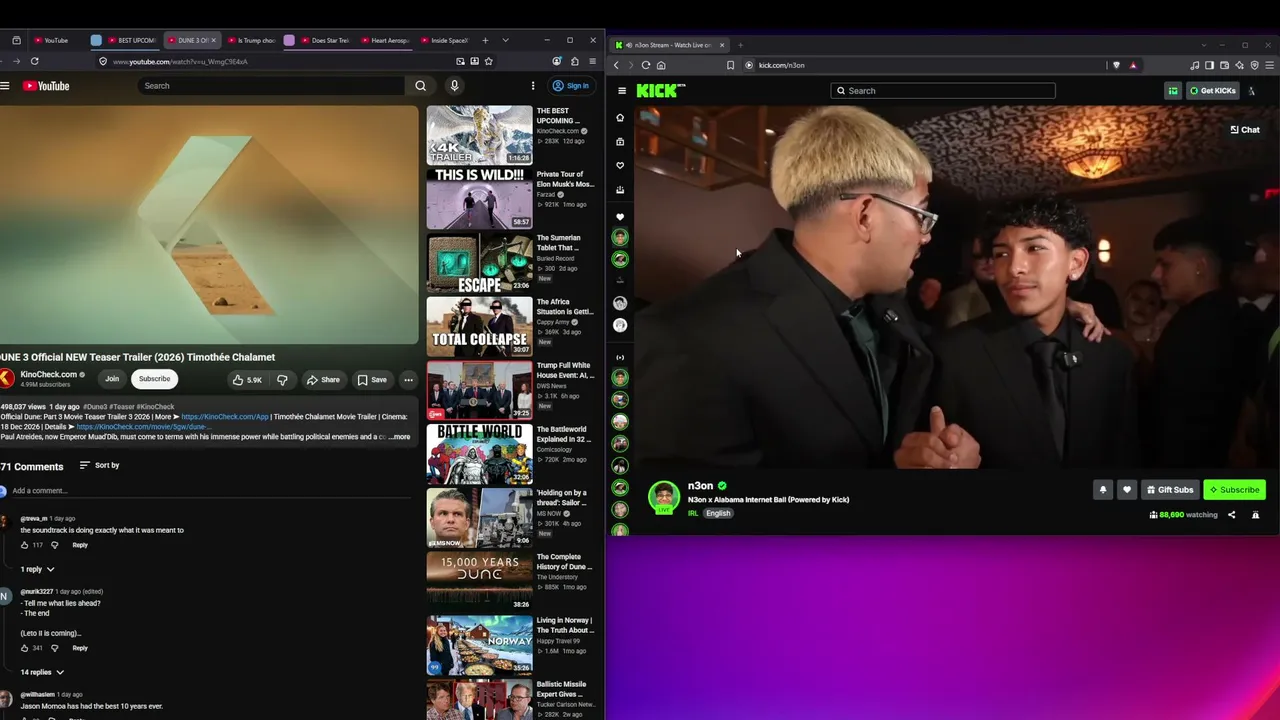The image size is (1280, 720).
Task: Switch to the 'Is Trump' browser tab
Action: 252,40
